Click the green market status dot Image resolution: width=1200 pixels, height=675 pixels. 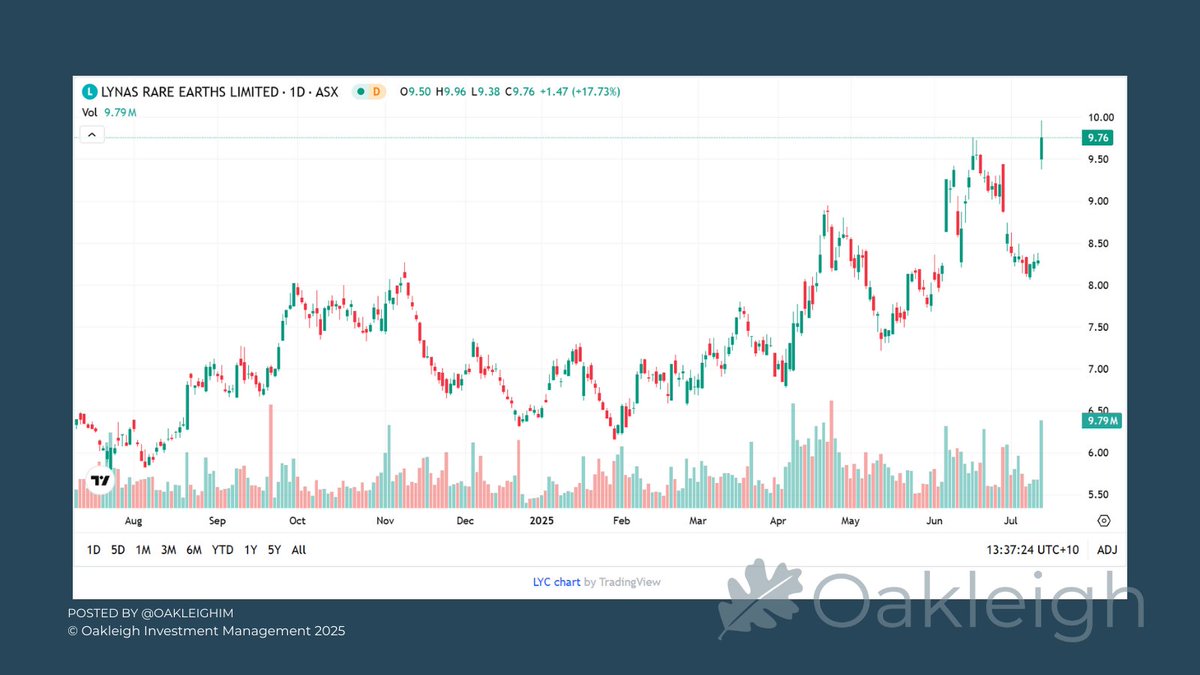click(x=360, y=92)
